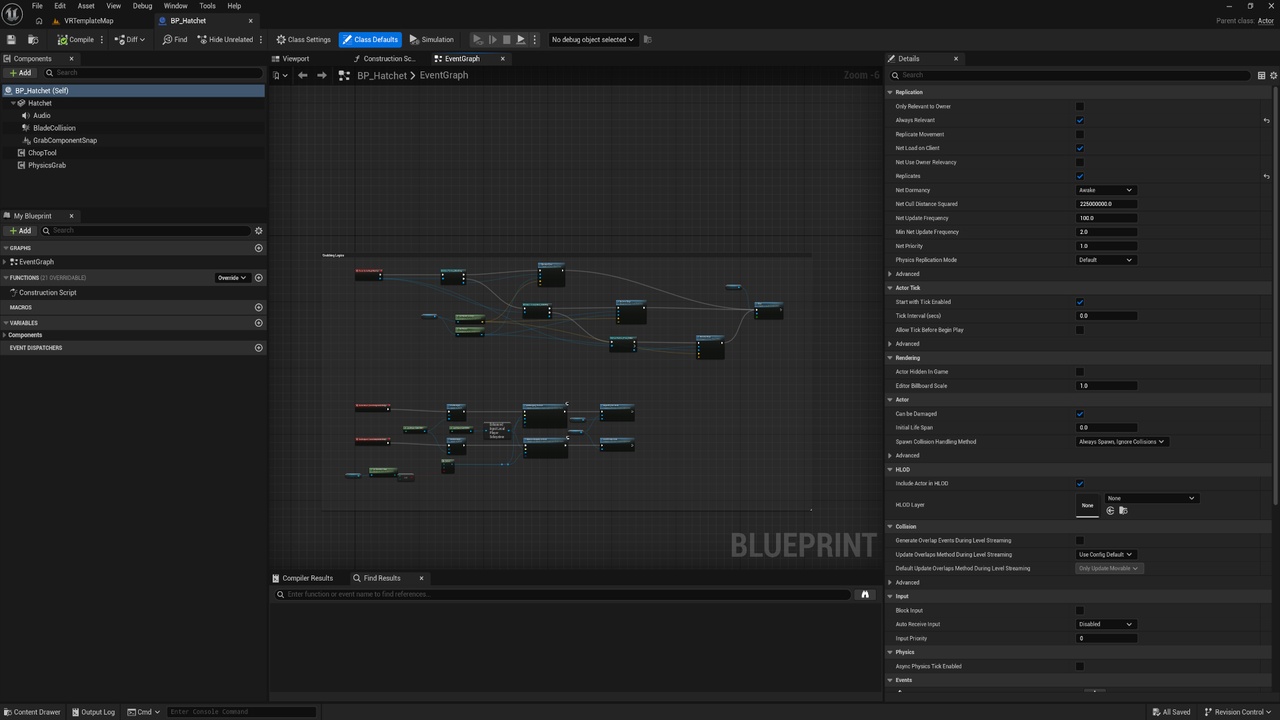Click the Net Cull Distance Squared field

coord(1106,204)
